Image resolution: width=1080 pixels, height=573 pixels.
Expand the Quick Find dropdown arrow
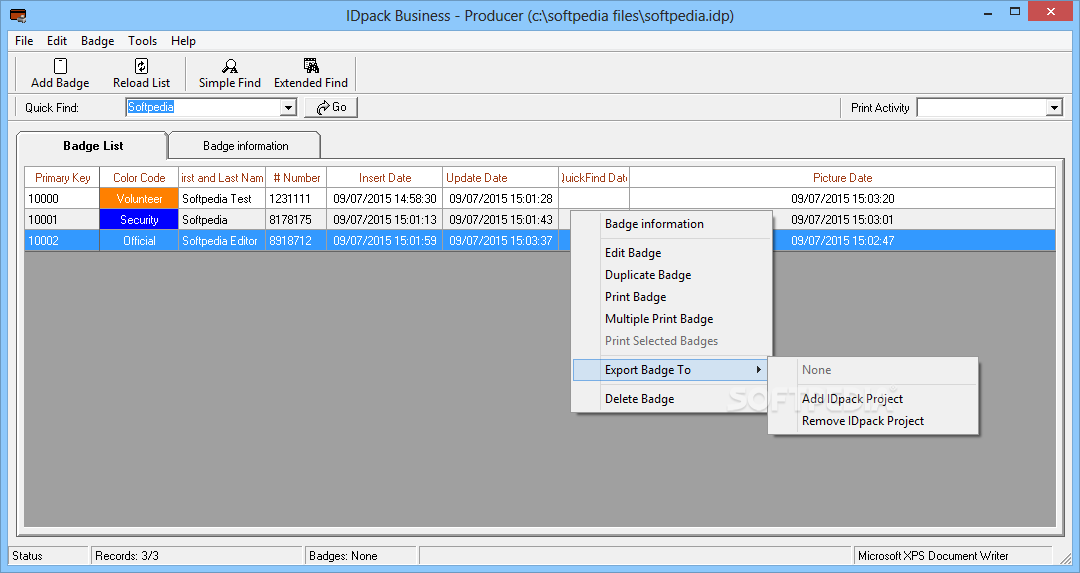[288, 107]
